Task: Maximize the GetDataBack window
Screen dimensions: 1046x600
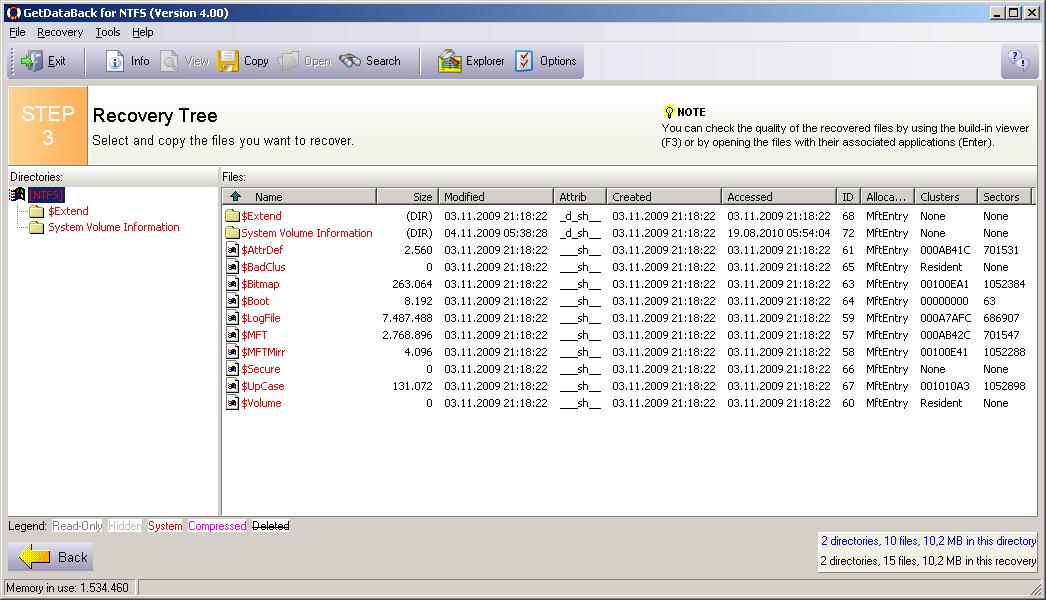Action: 1013,13
